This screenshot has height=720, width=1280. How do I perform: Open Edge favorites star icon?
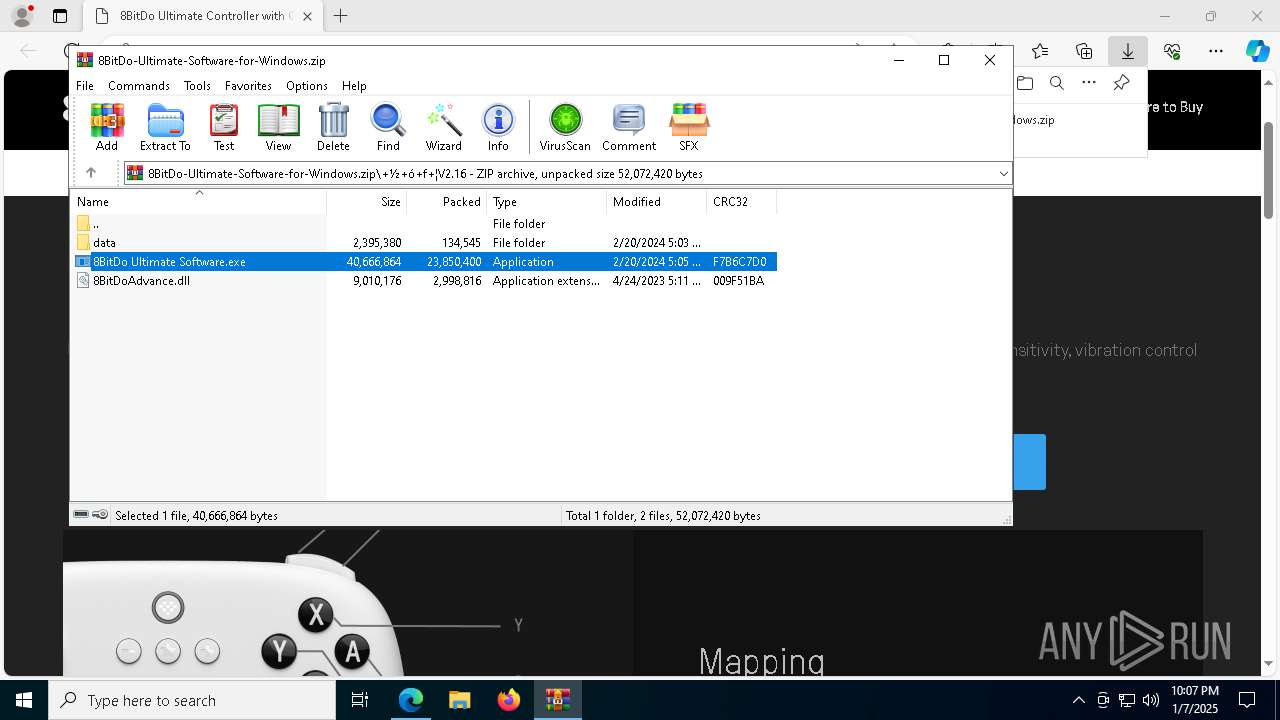1040,51
